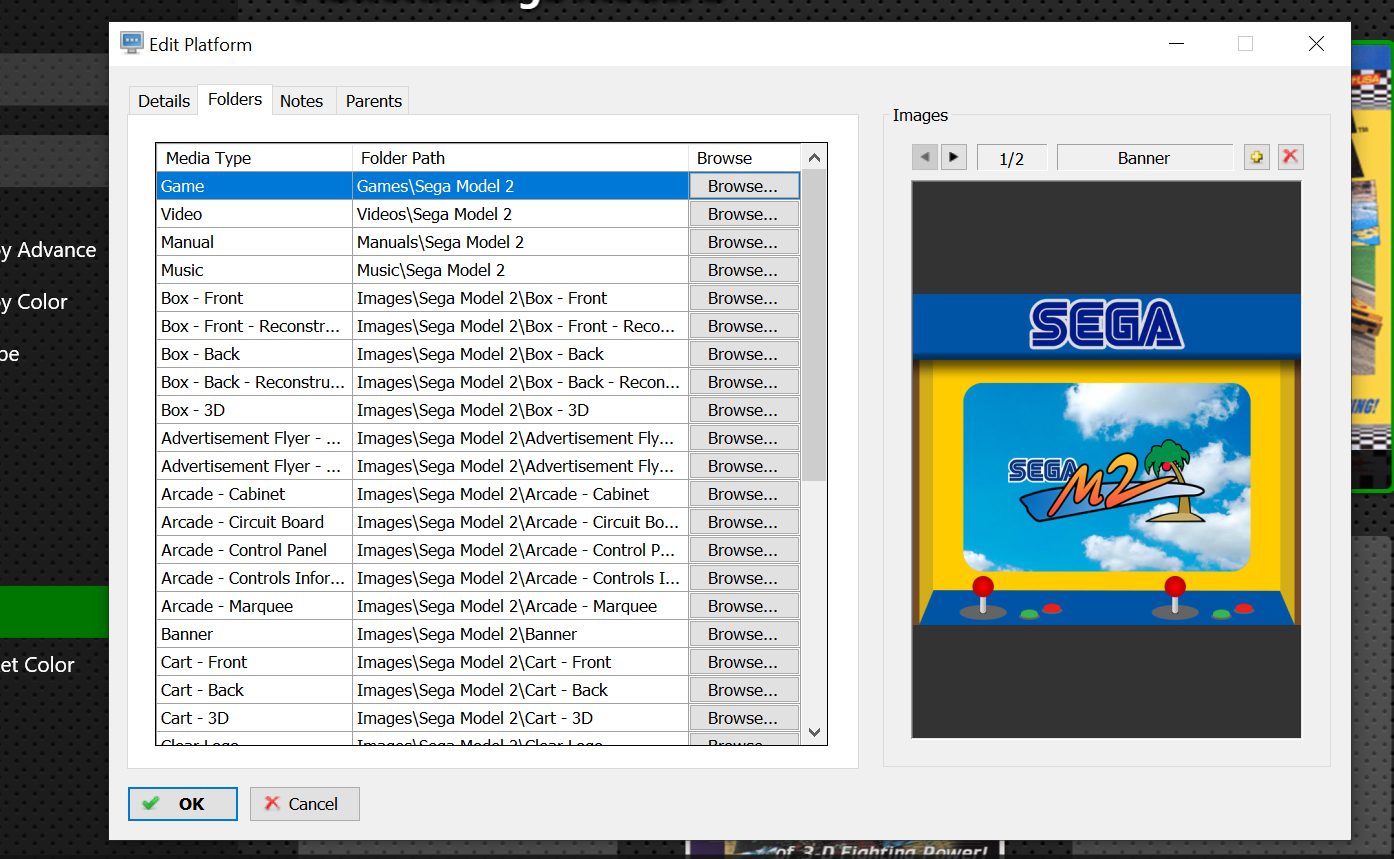Open the Details tab
The width and height of the screenshot is (1394, 859).
[x=164, y=101]
